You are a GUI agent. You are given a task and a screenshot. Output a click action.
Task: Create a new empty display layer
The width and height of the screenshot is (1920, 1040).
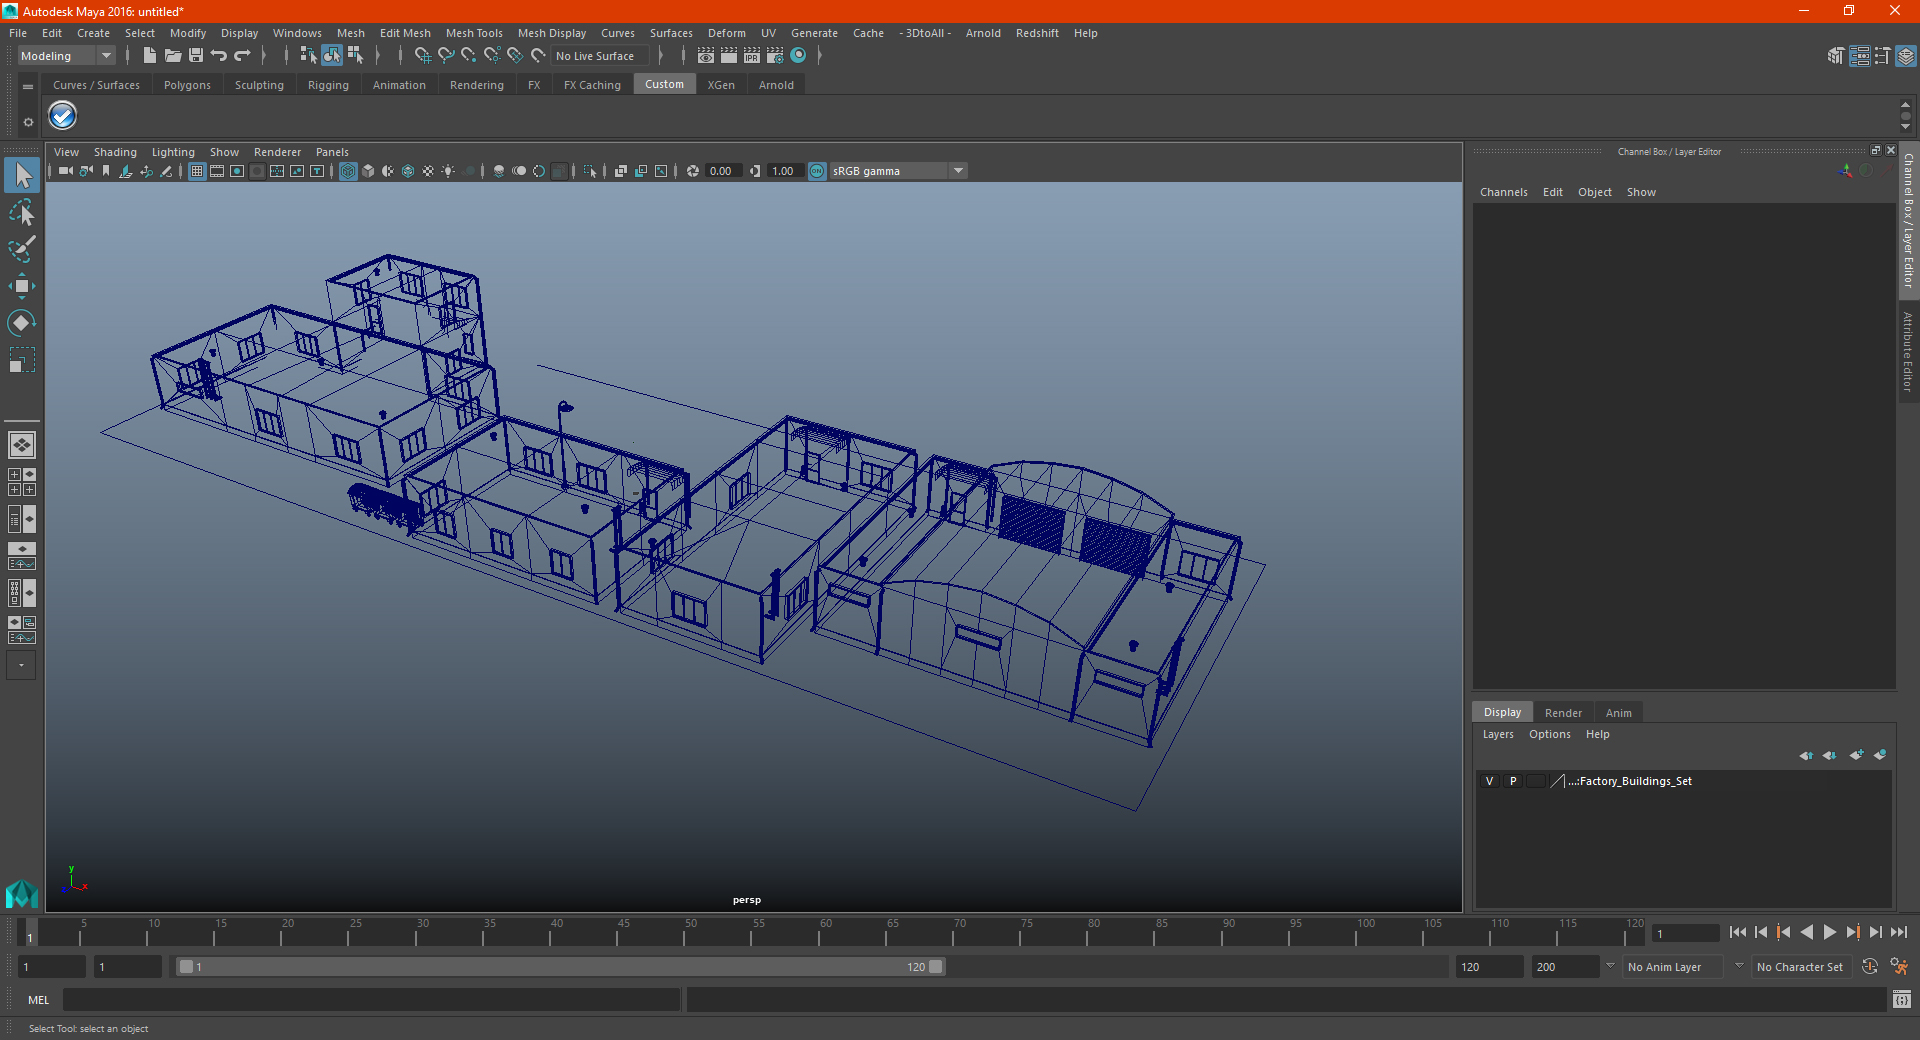coord(1857,755)
